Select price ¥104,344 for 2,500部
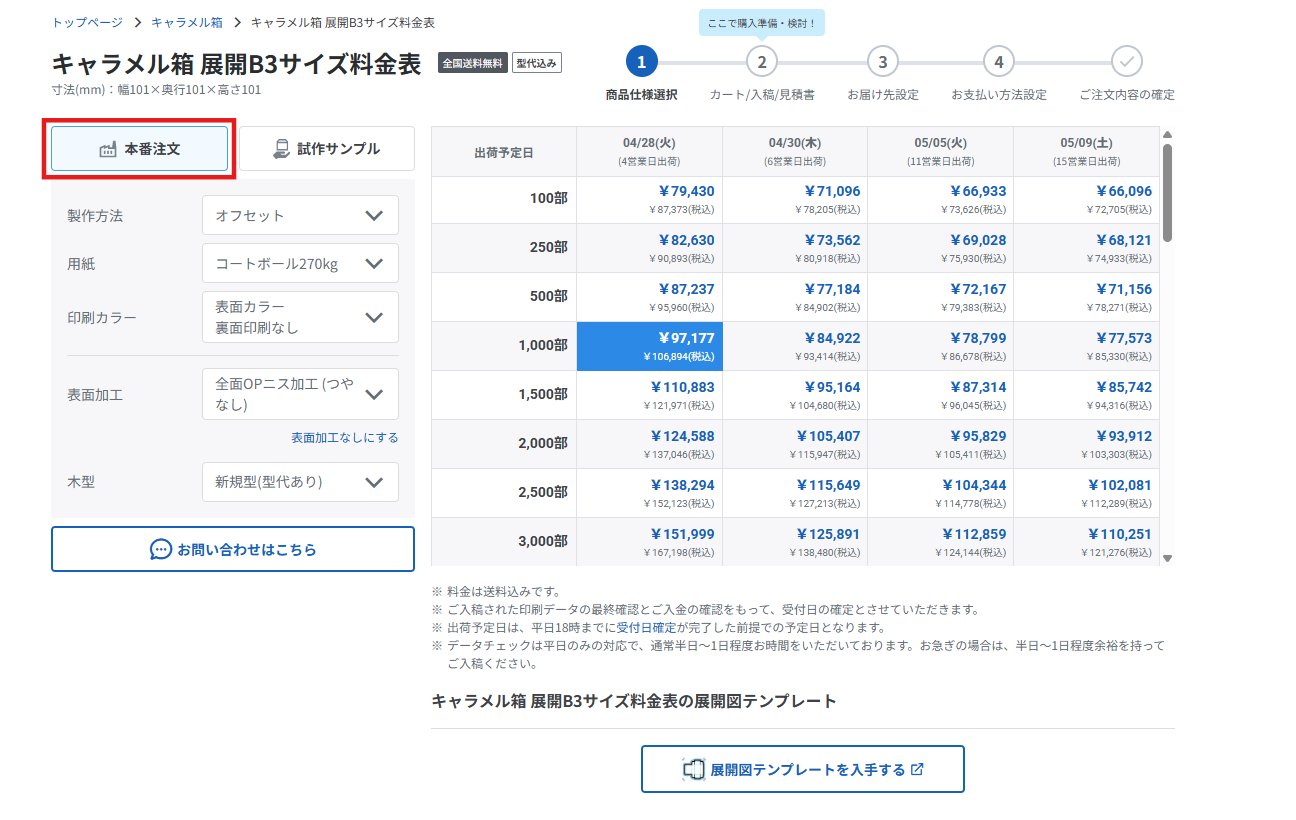The width and height of the screenshot is (1296, 820). 940,493
